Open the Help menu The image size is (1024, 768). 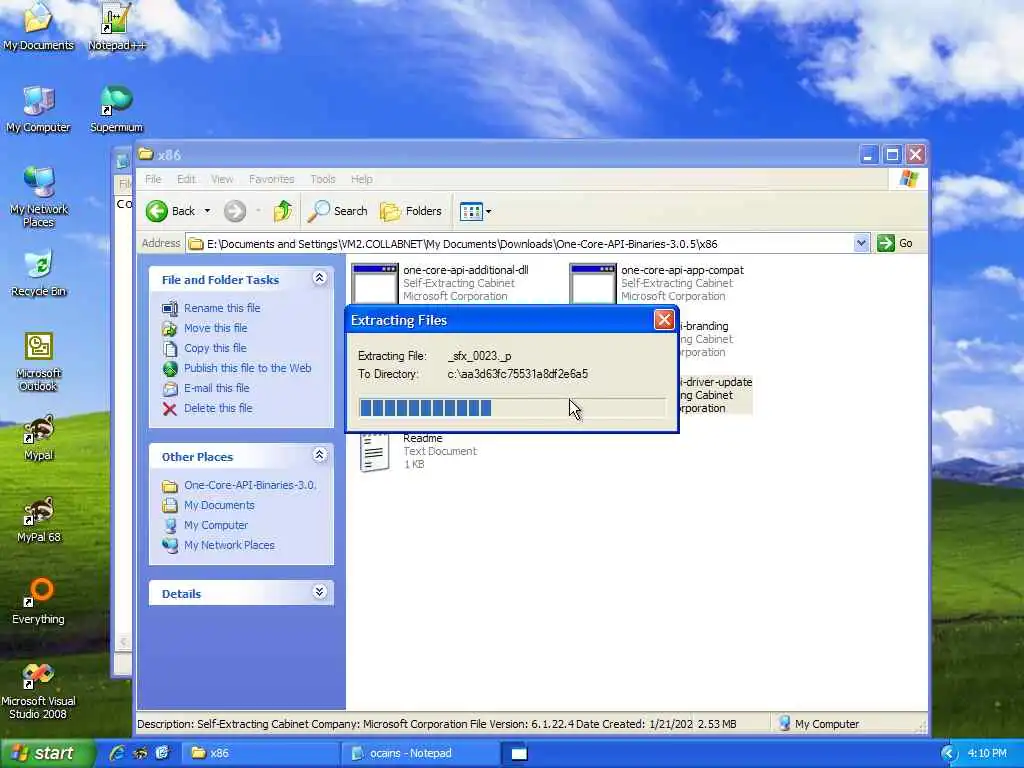click(362, 179)
